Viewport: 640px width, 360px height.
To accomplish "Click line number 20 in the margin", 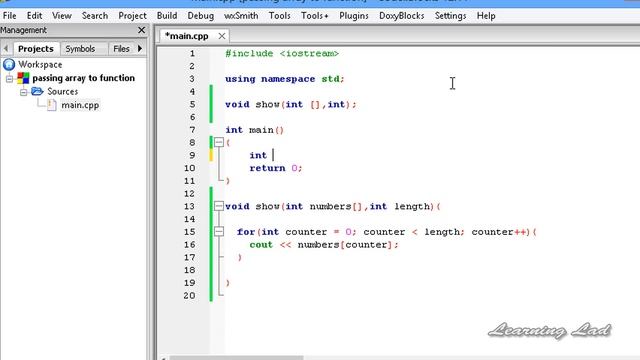I will point(189,296).
